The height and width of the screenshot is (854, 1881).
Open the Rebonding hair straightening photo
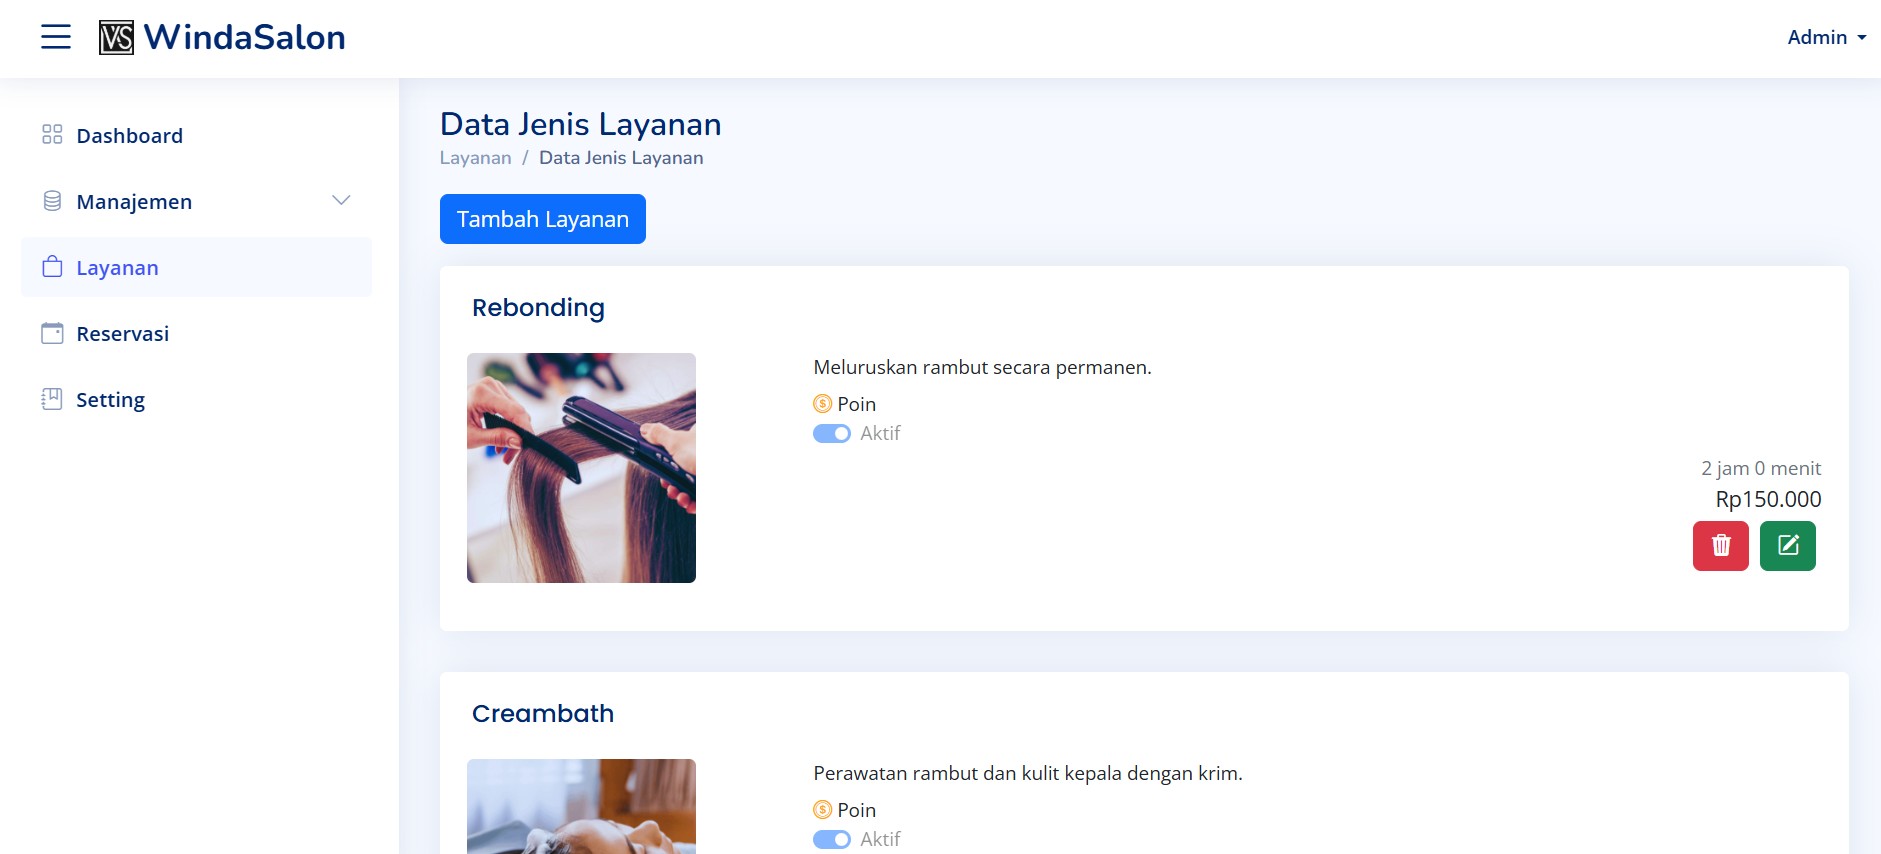click(581, 468)
